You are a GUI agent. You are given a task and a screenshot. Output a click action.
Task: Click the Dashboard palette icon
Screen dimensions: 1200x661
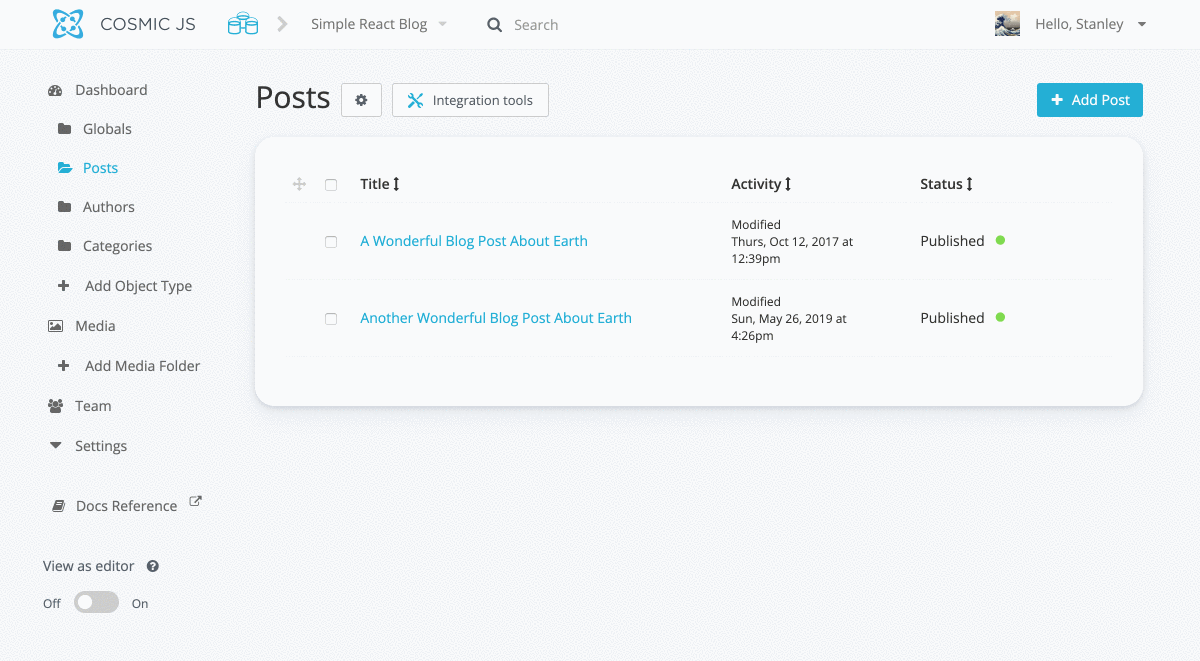55,90
